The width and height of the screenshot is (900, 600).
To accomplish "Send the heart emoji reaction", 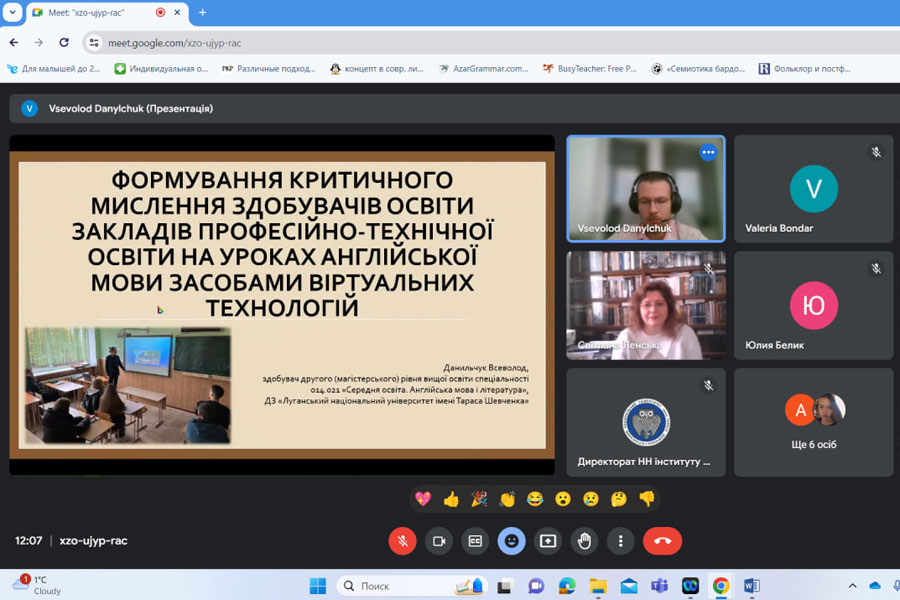I will 423,499.
